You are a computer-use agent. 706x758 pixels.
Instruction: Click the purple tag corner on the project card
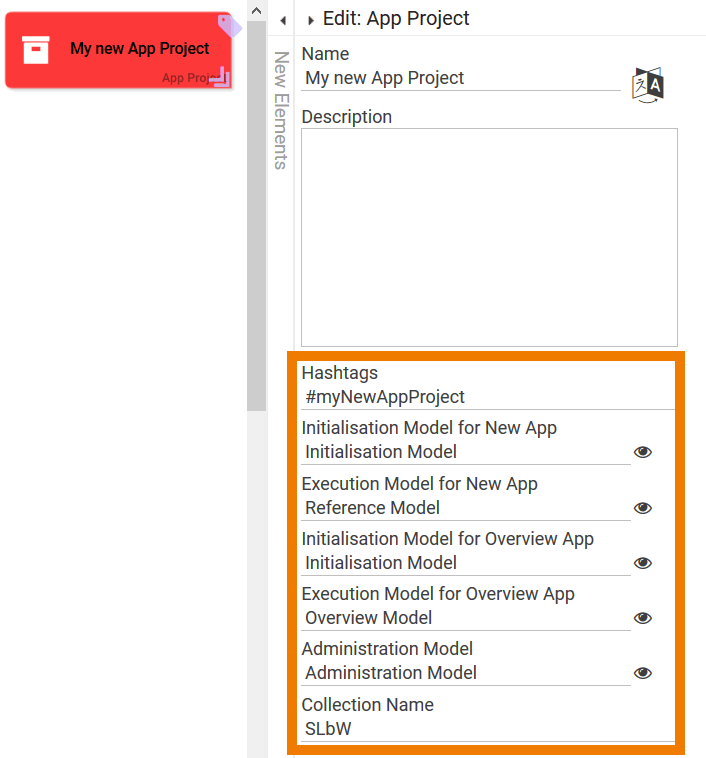point(226,22)
